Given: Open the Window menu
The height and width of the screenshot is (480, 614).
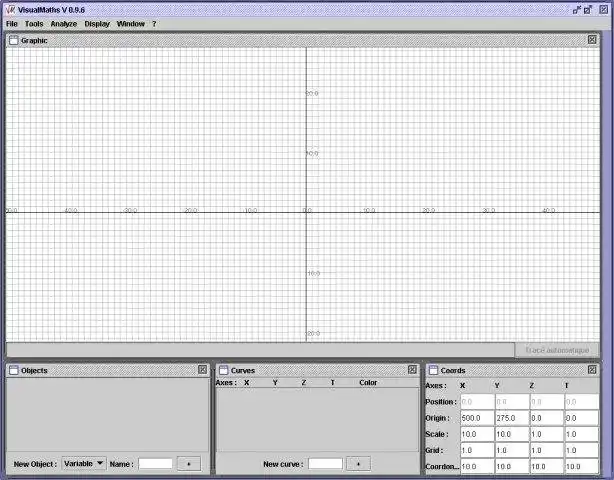Looking at the screenshot, I should (x=131, y=24).
